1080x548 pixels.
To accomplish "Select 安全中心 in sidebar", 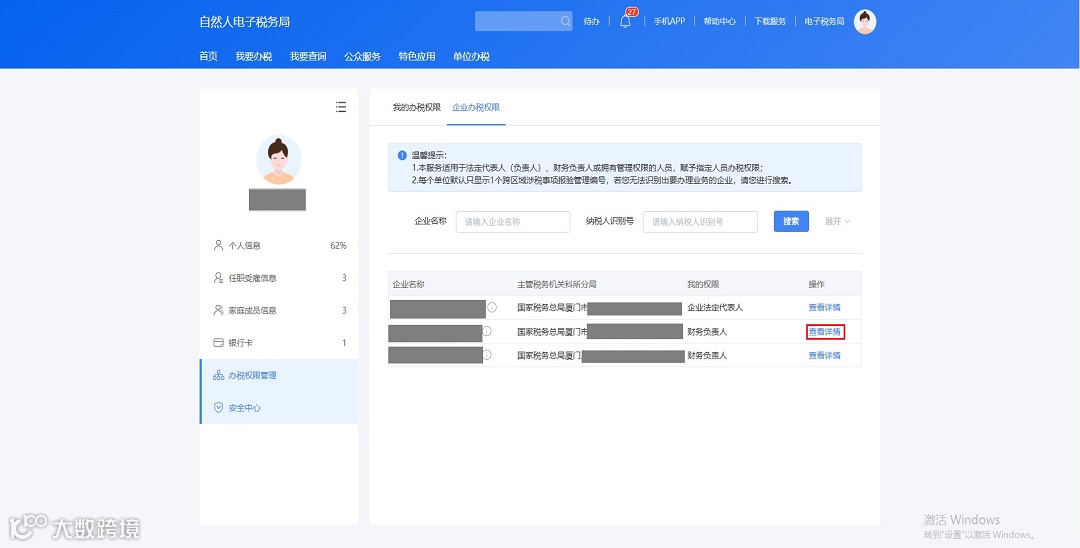I will [x=279, y=408].
